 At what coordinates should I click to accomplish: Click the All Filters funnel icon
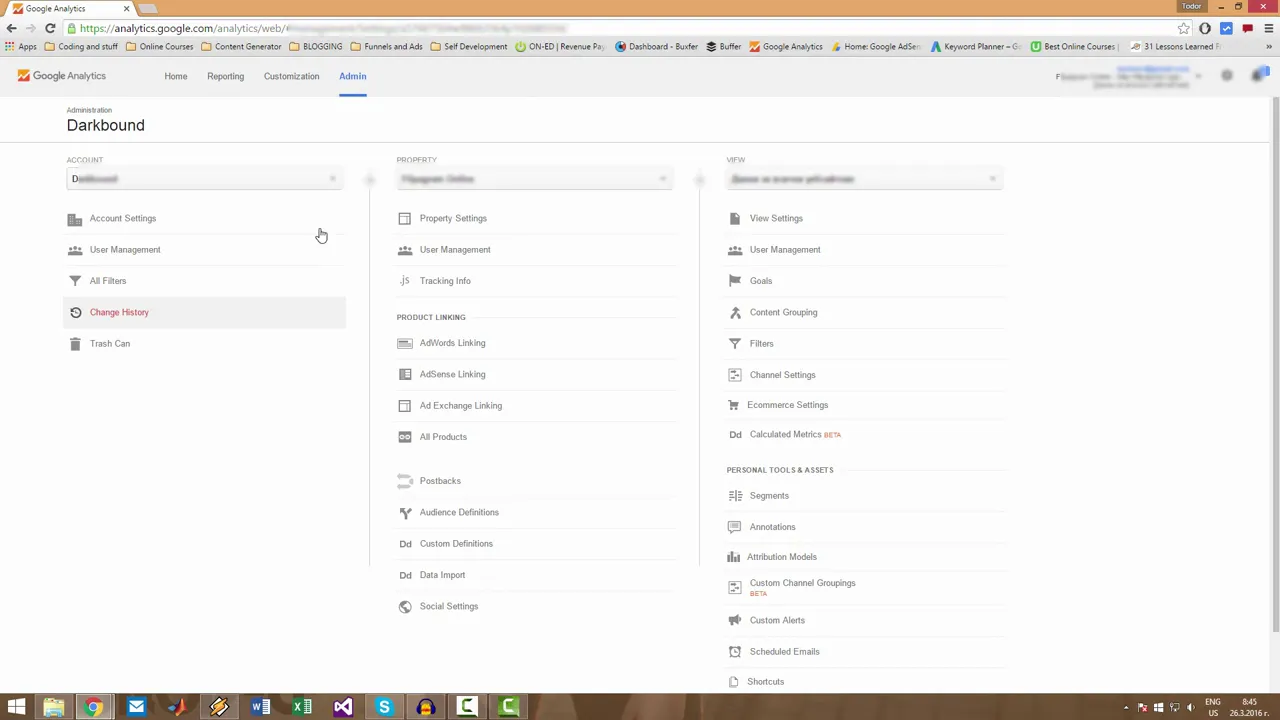(x=75, y=281)
